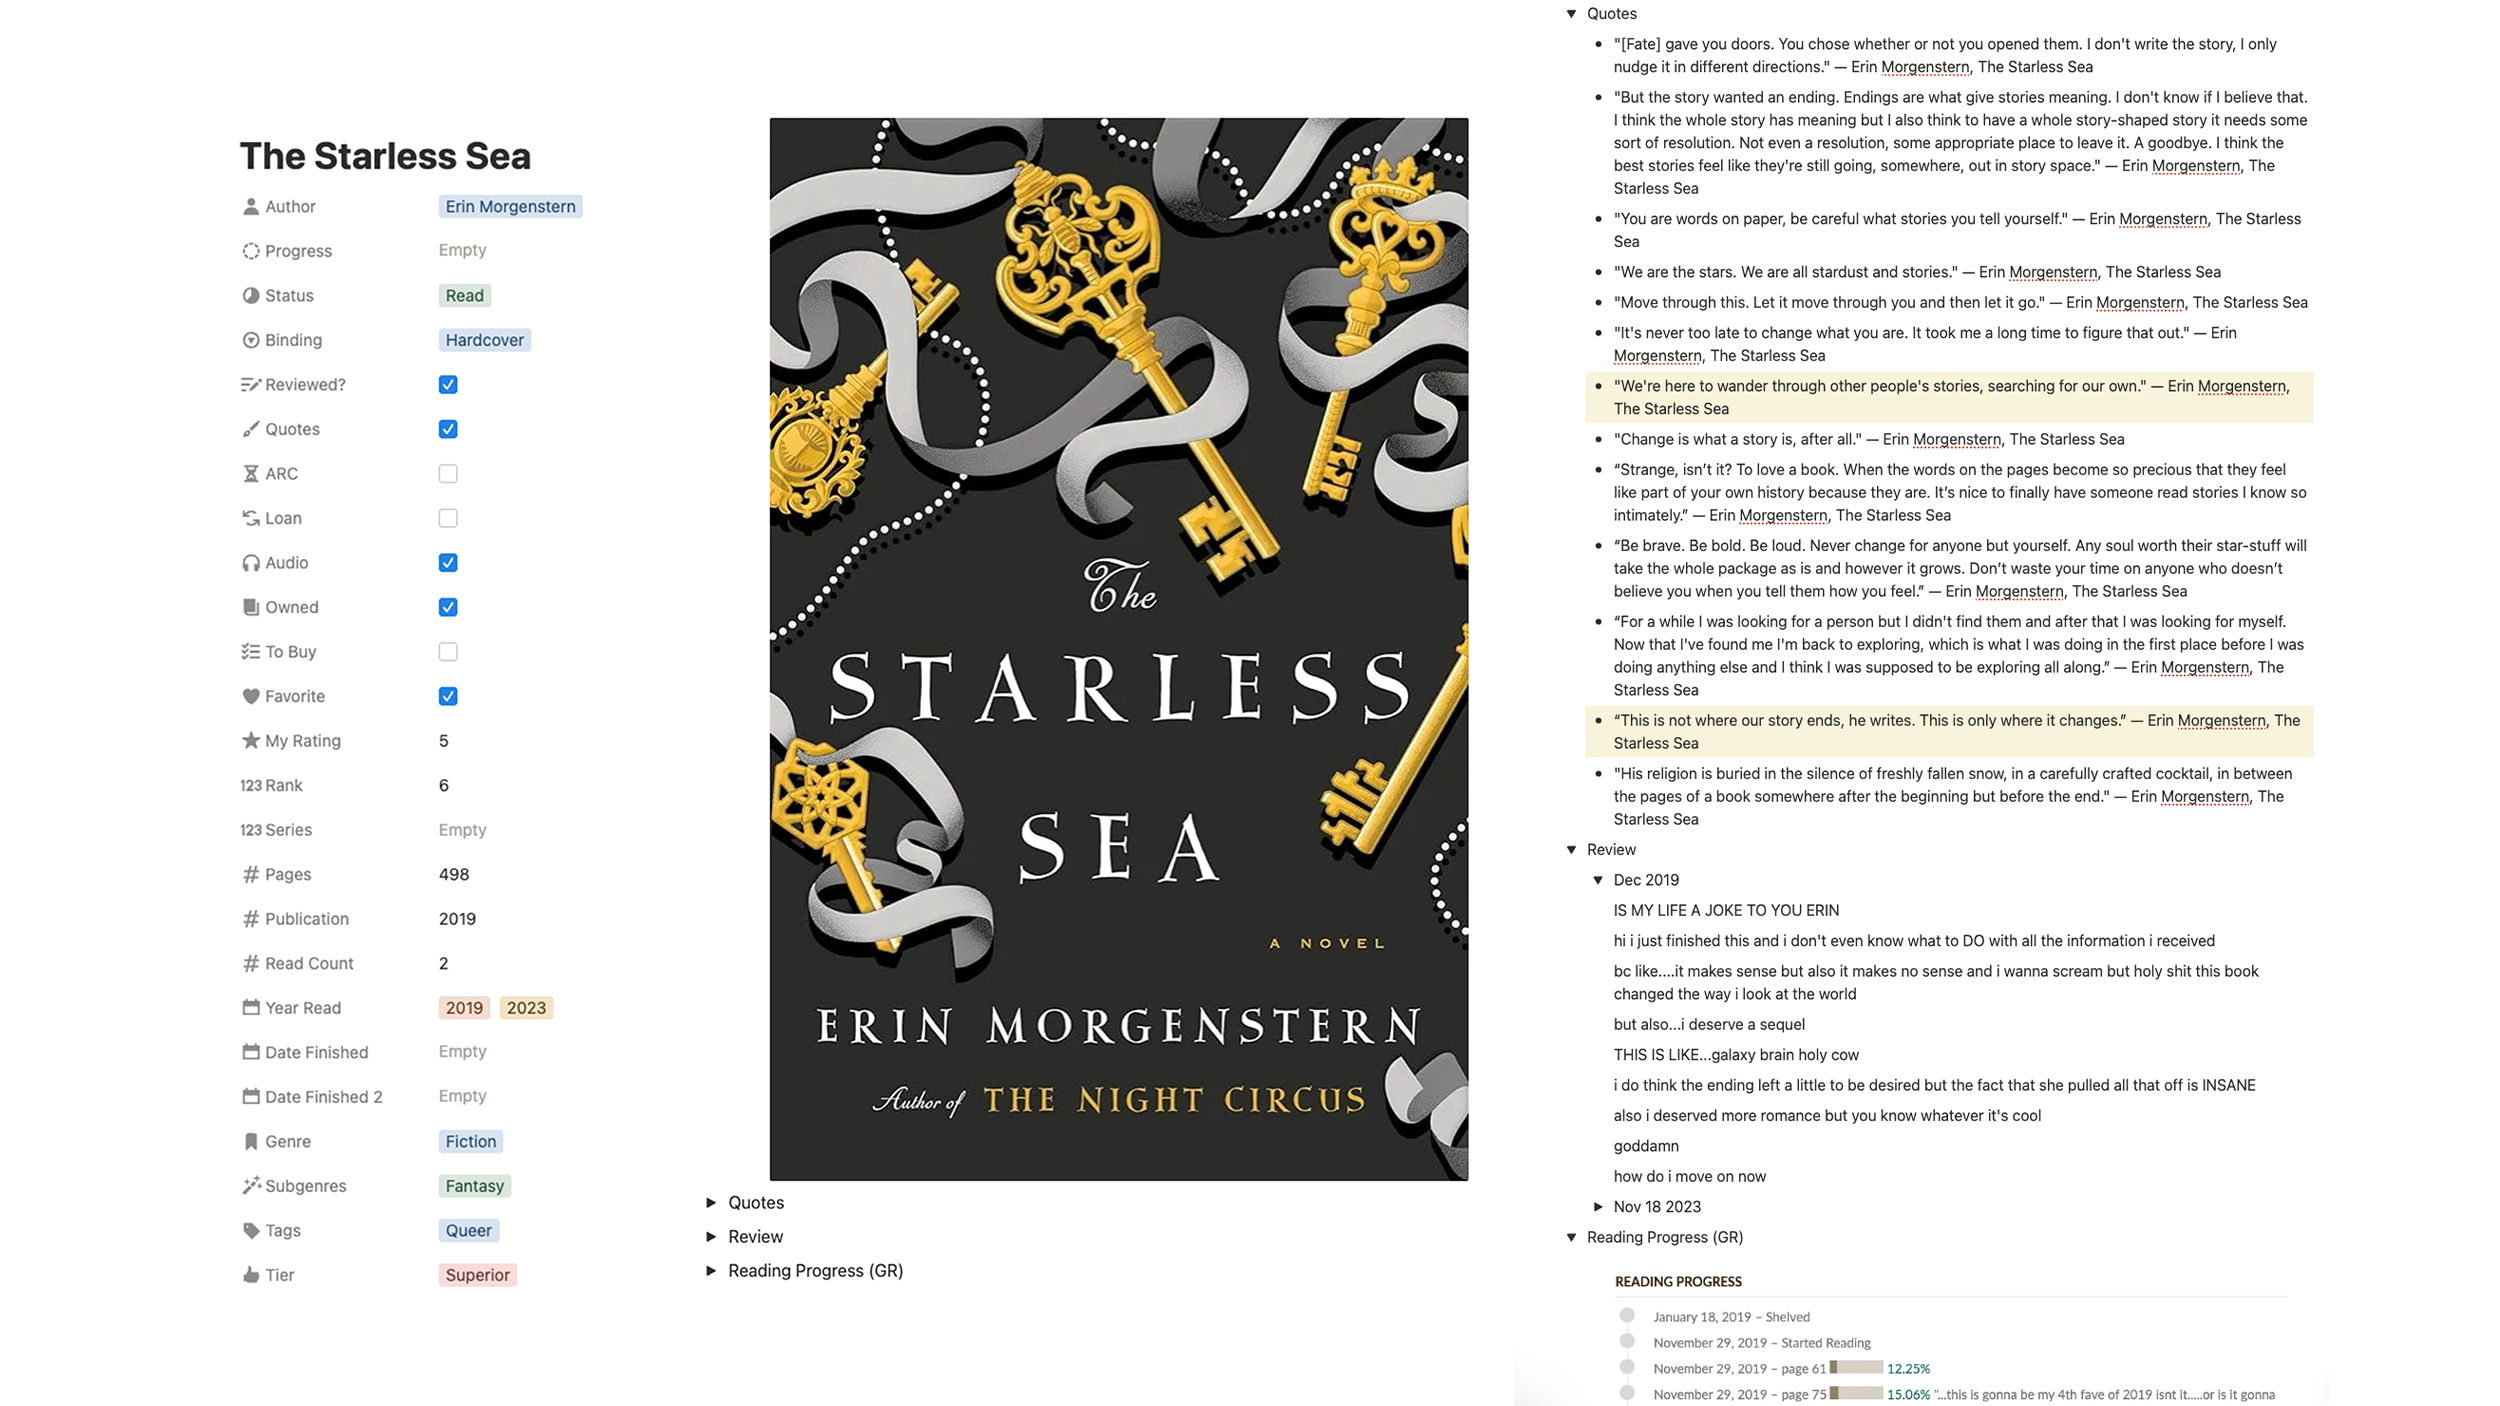Click the Genre bookmark icon
This screenshot has height=1406, width=2500.
pyautogui.click(x=250, y=1142)
